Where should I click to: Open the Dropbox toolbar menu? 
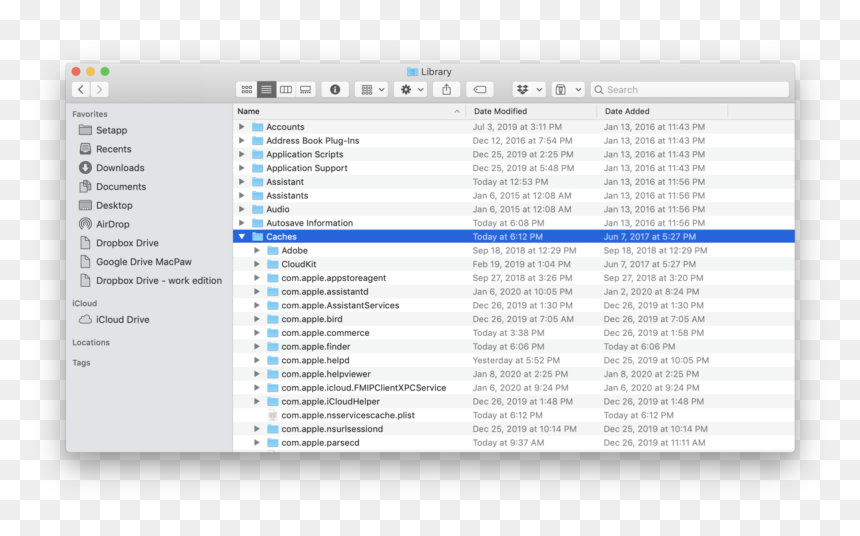[x=529, y=89]
